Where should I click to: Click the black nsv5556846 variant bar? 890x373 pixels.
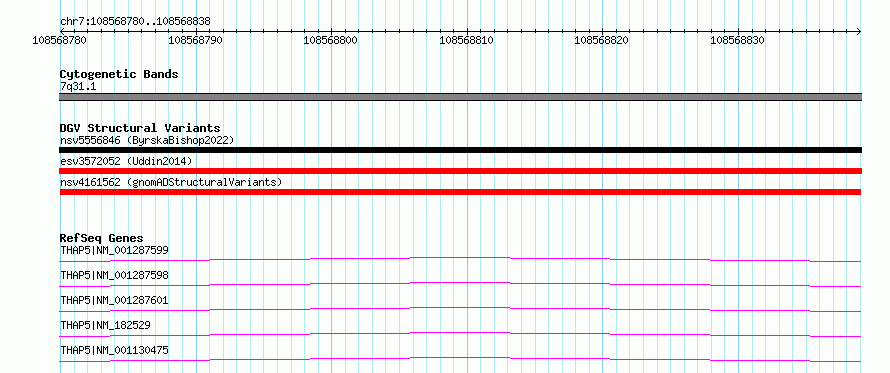(x=460, y=150)
